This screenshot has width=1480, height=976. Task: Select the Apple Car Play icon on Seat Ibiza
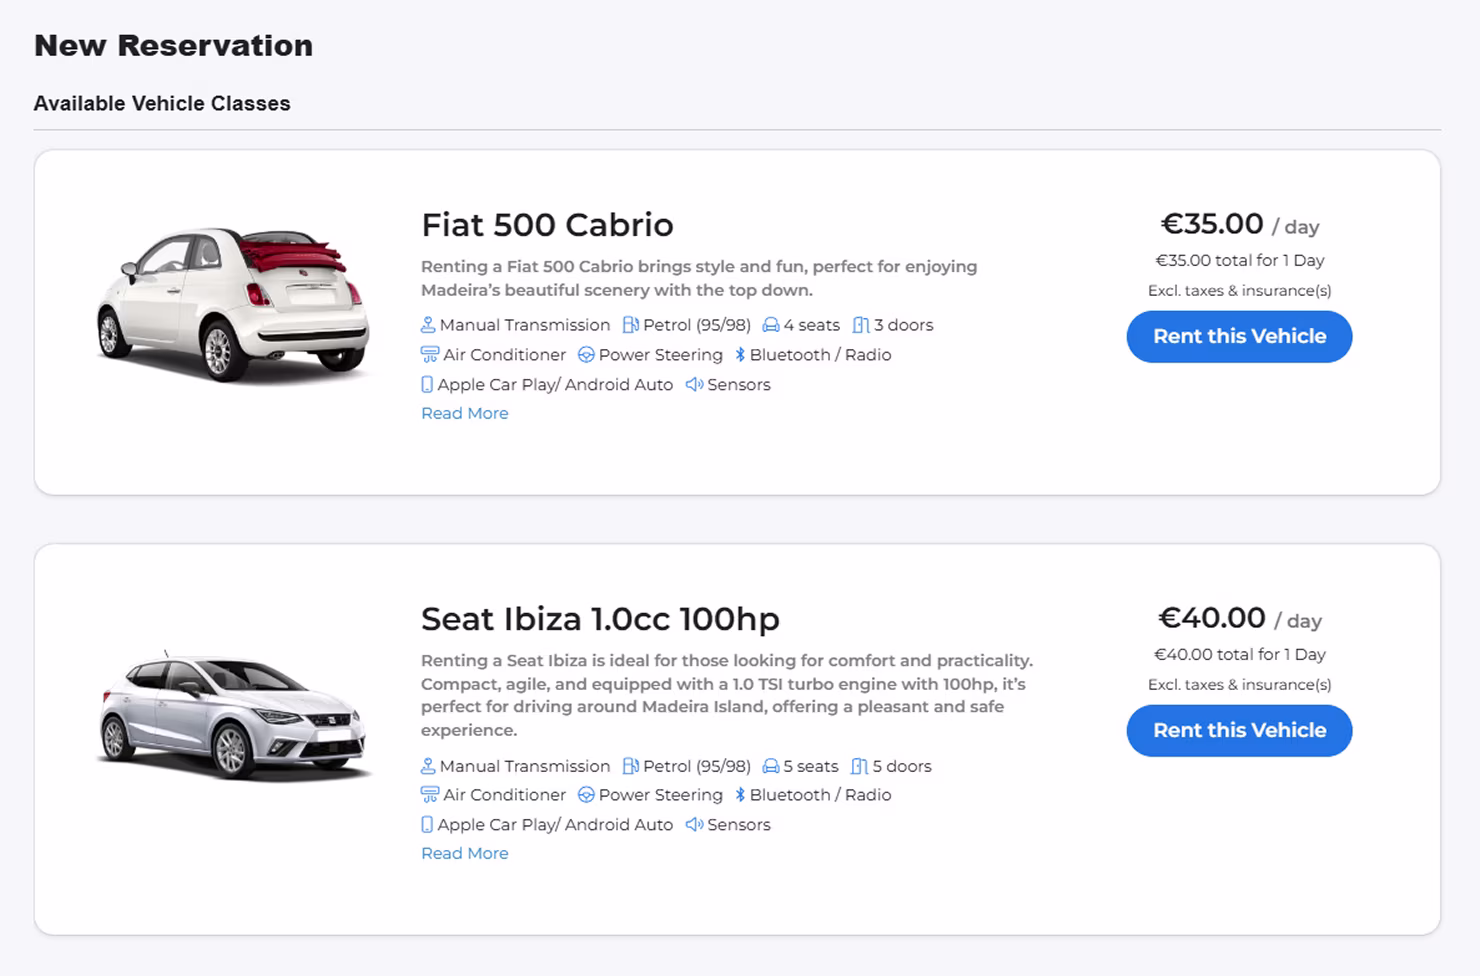[x=426, y=824]
